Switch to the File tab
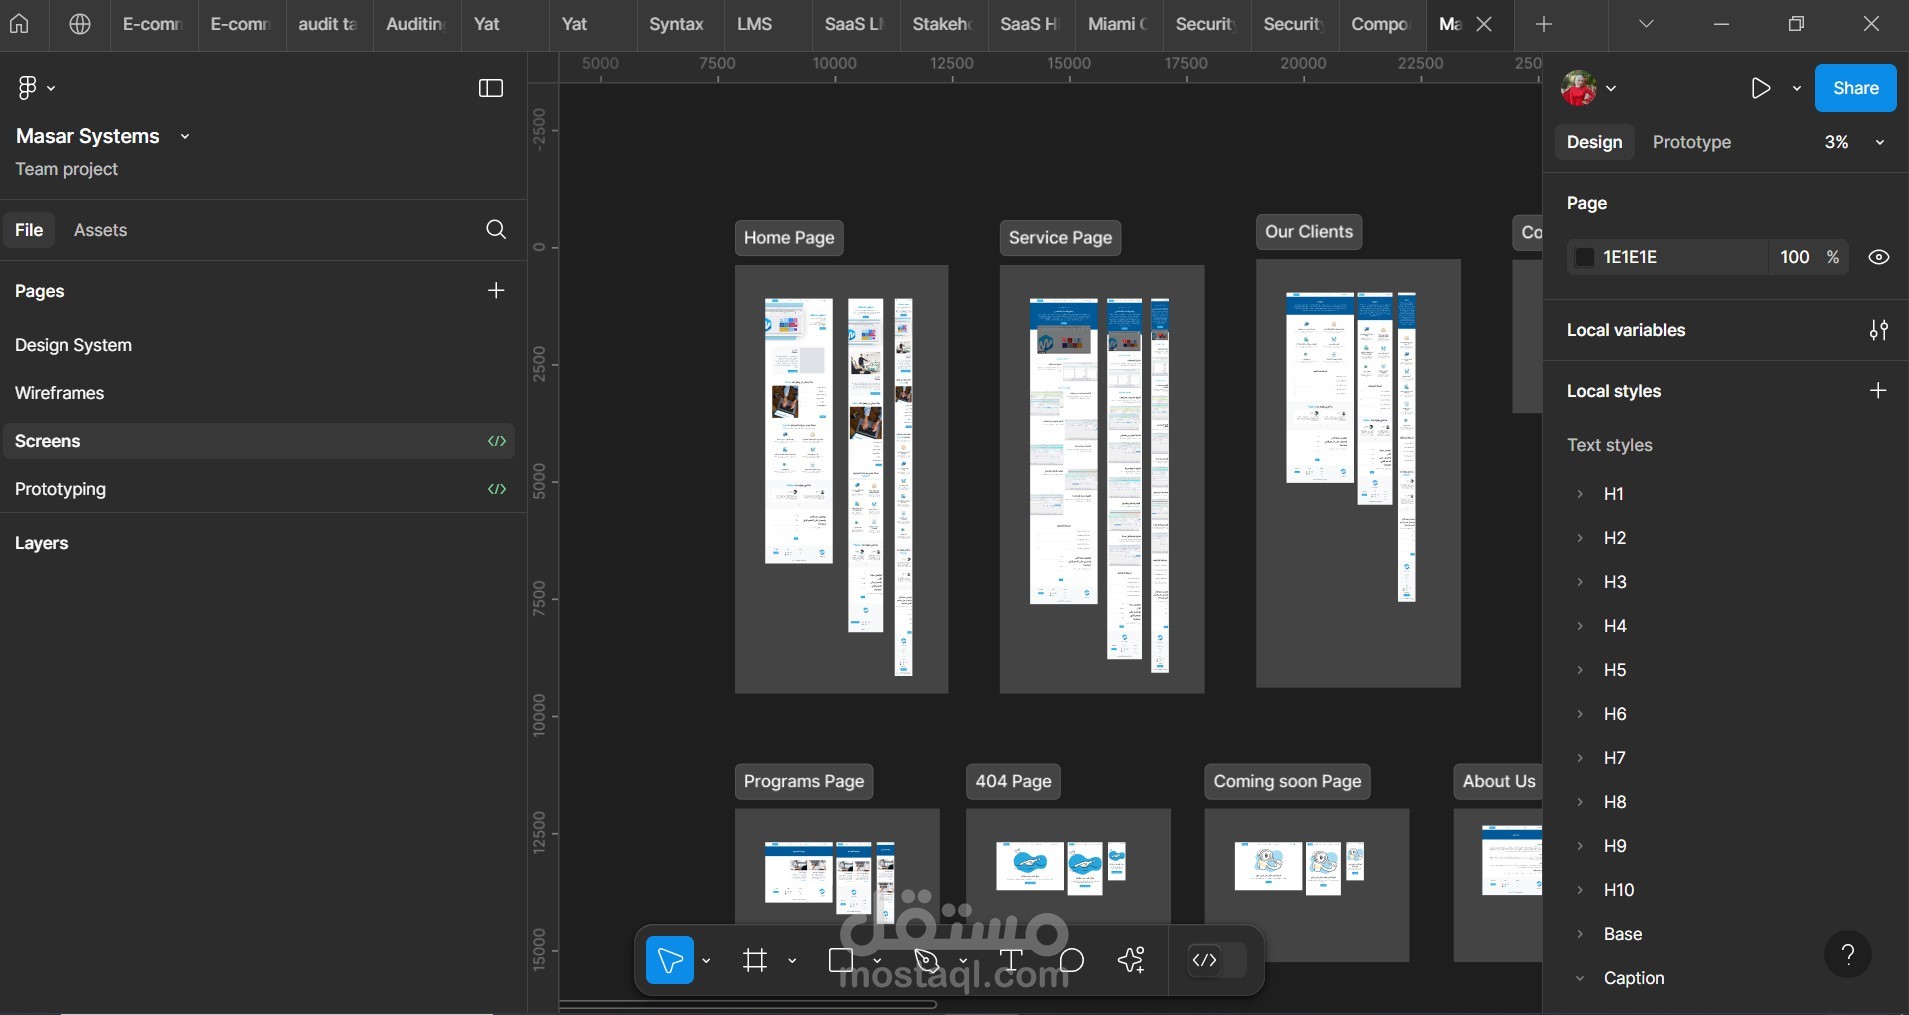1909x1015 pixels. (x=29, y=230)
